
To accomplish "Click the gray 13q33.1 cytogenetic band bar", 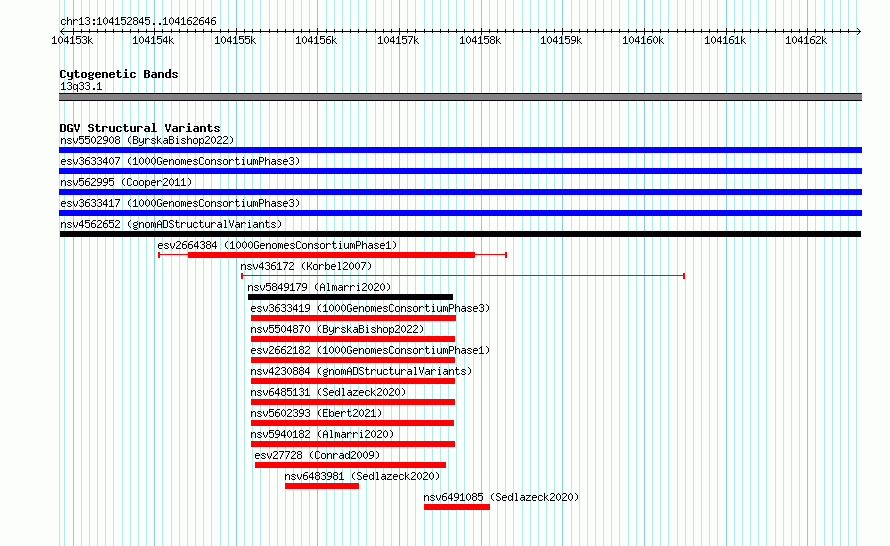I will 460,98.
